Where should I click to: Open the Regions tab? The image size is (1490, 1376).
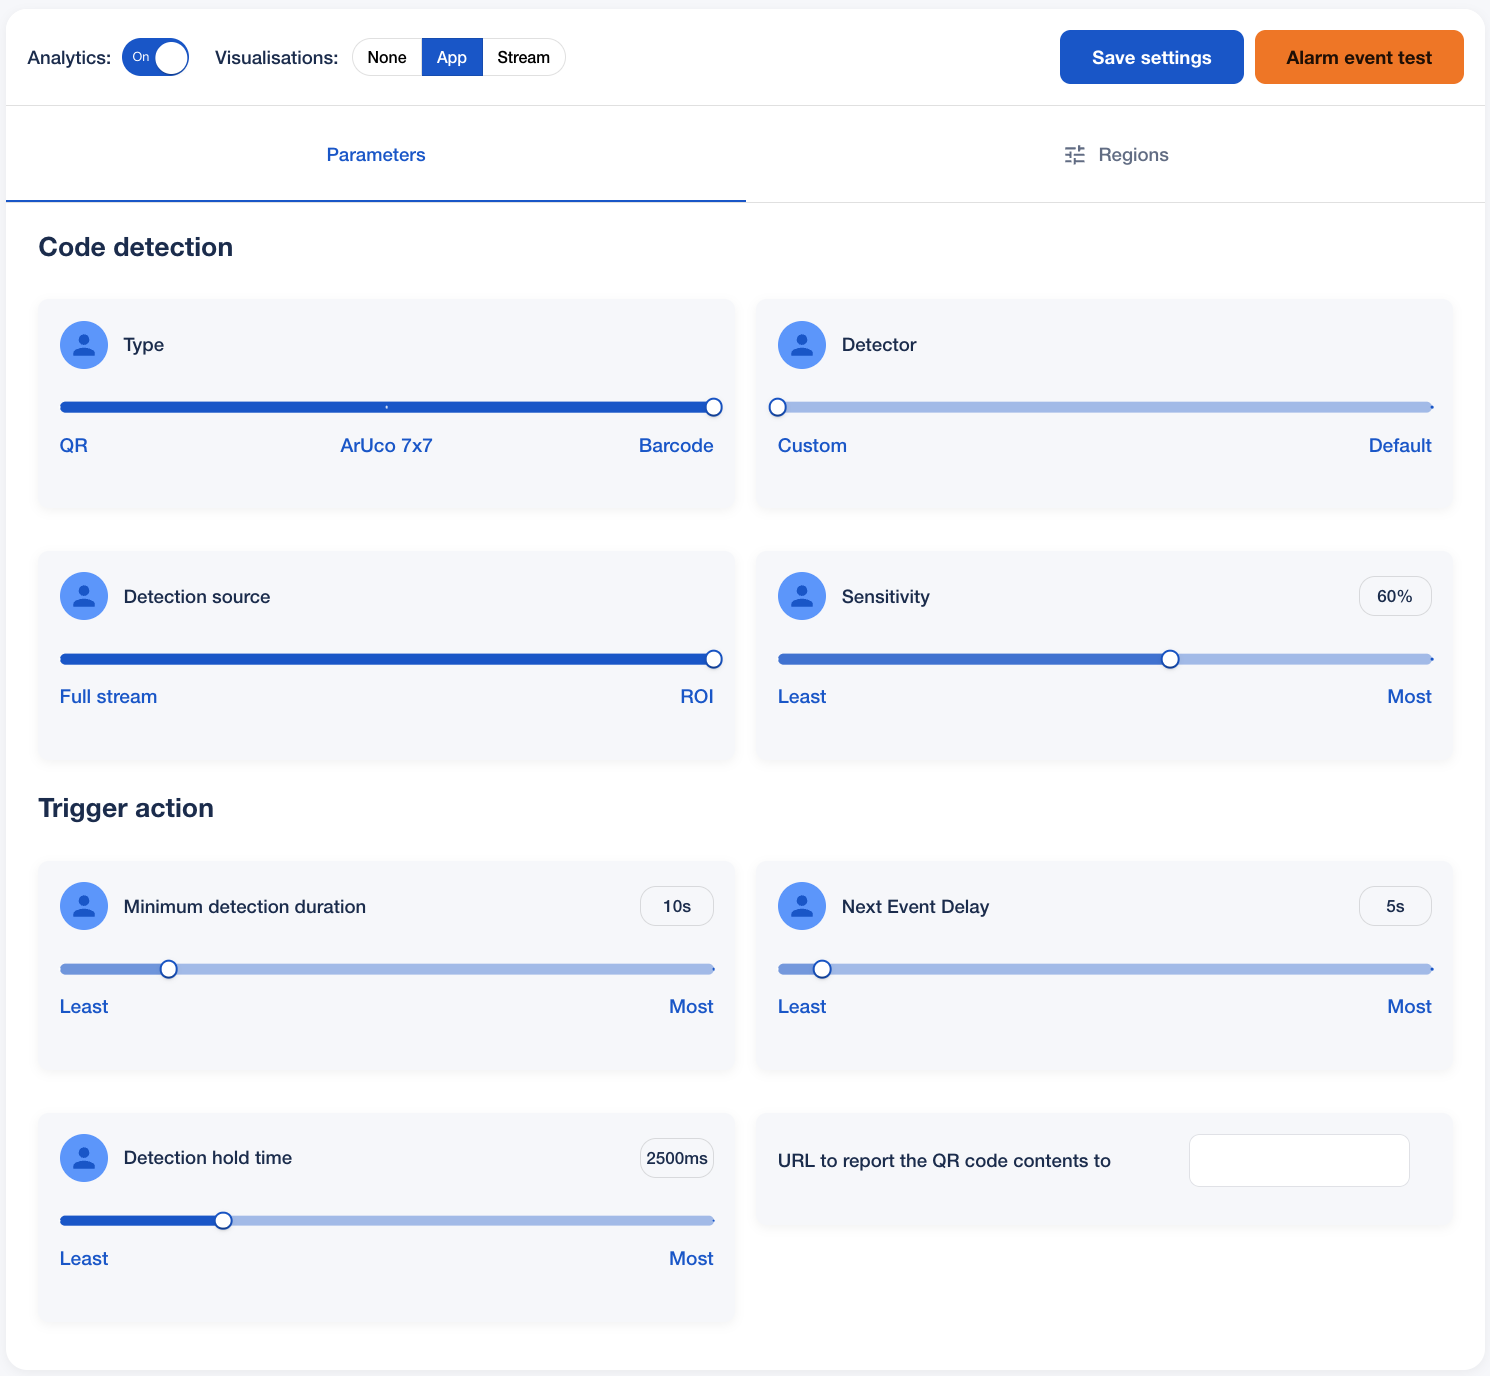pyautogui.click(x=1116, y=155)
